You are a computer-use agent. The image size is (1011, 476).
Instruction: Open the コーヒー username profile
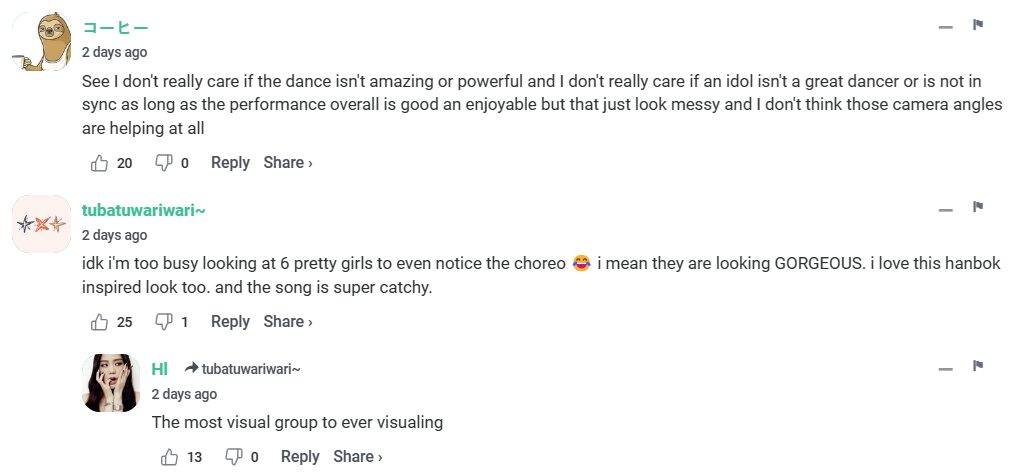click(115, 27)
